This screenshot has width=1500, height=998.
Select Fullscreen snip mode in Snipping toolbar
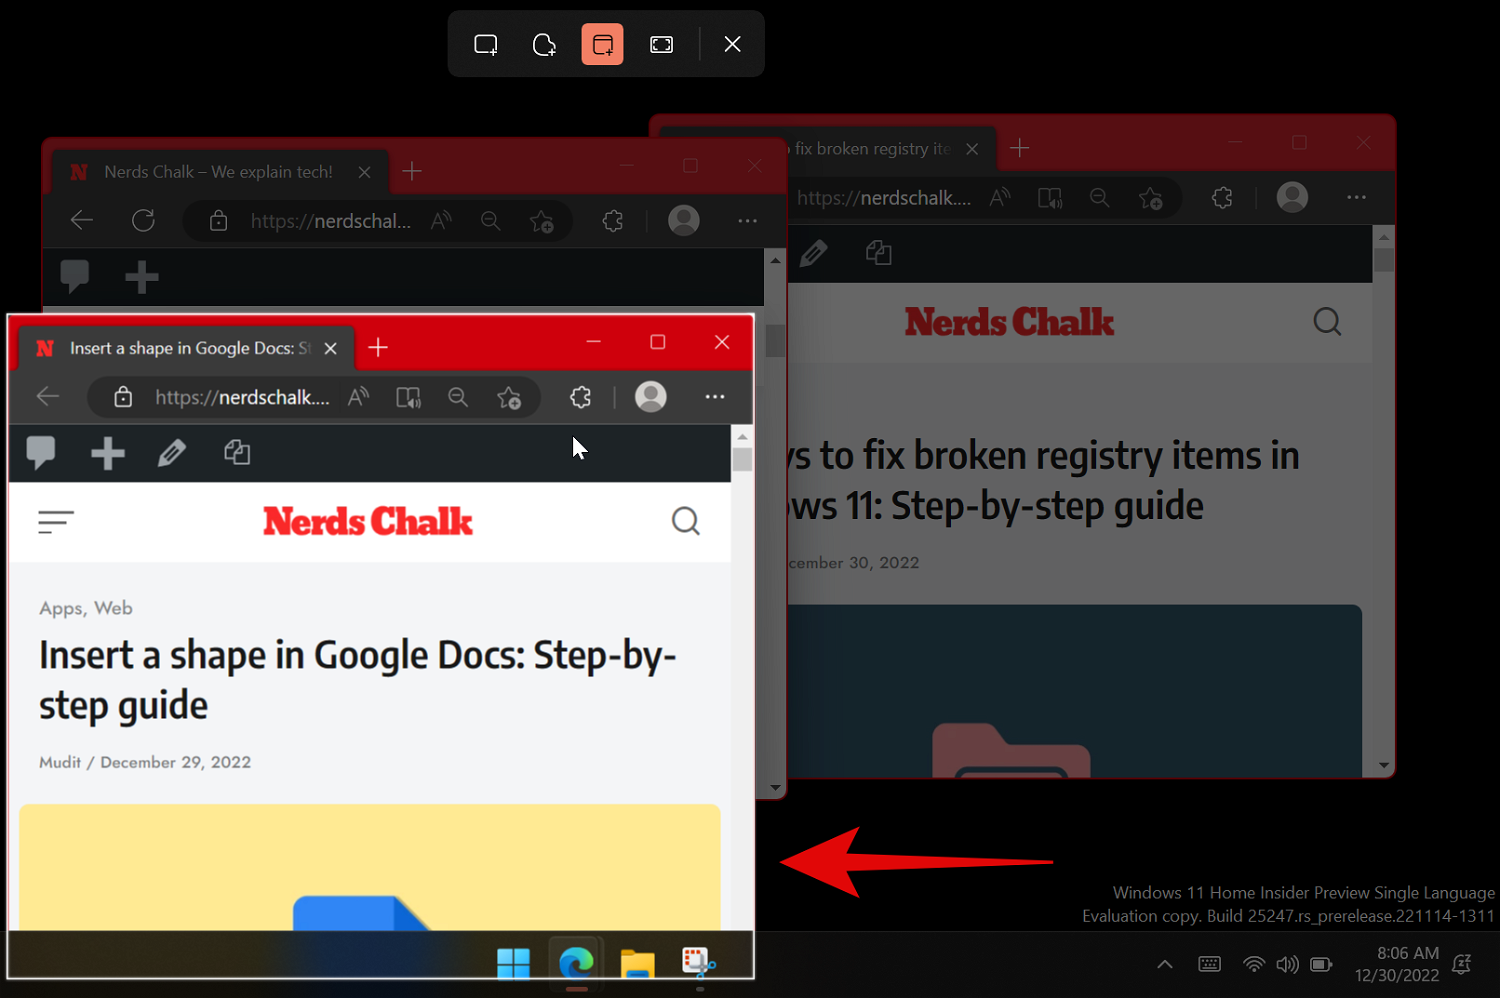[x=661, y=44]
